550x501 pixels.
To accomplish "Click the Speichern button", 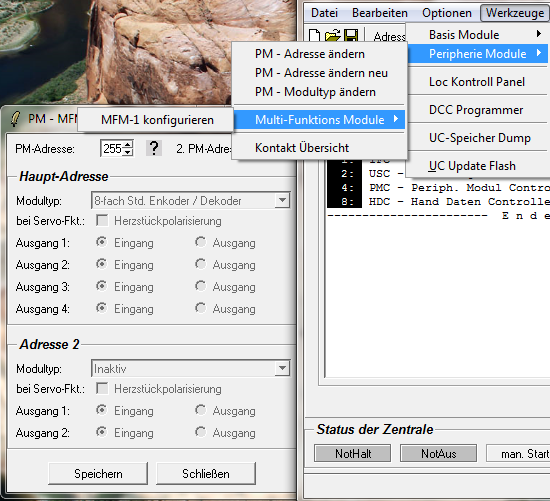I will coord(98,474).
